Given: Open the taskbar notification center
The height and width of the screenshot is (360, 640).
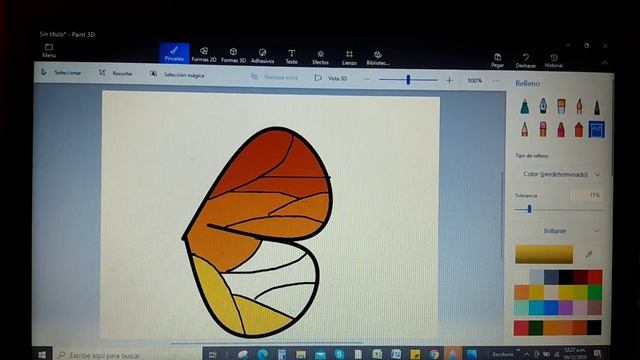Looking at the screenshot, I should tap(597, 353).
